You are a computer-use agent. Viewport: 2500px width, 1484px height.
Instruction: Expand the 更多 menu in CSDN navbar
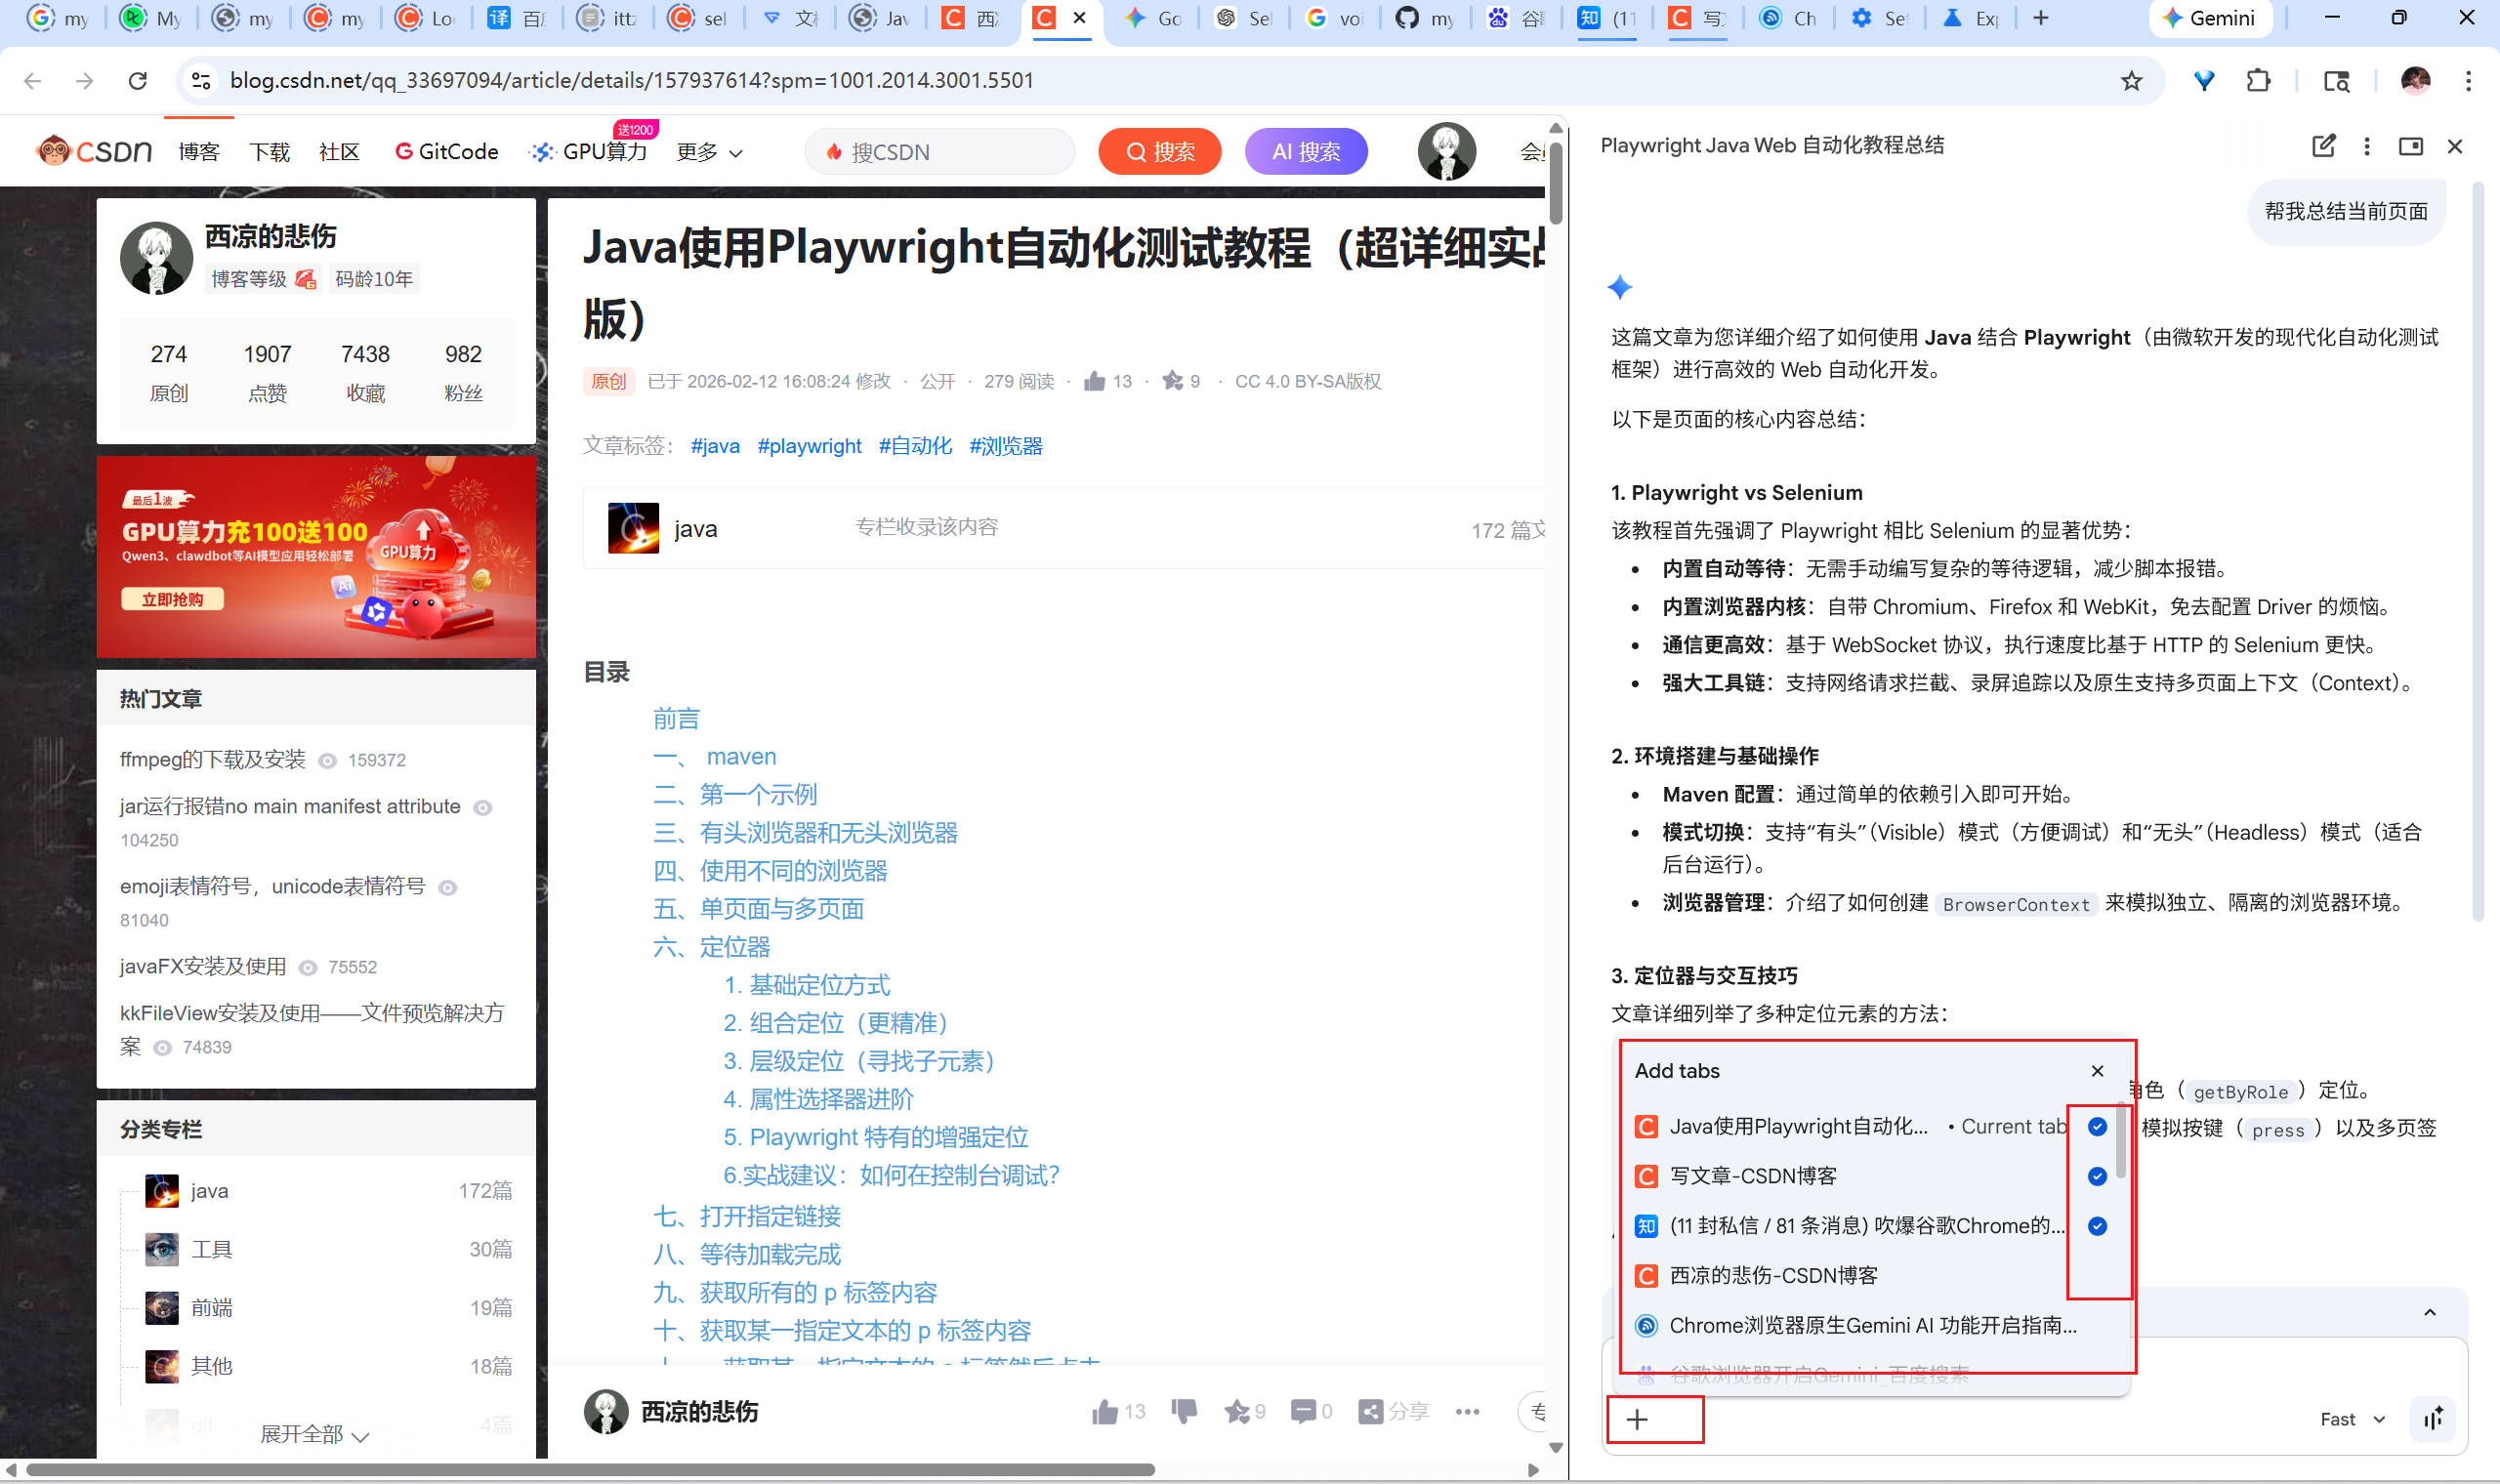[x=709, y=152]
